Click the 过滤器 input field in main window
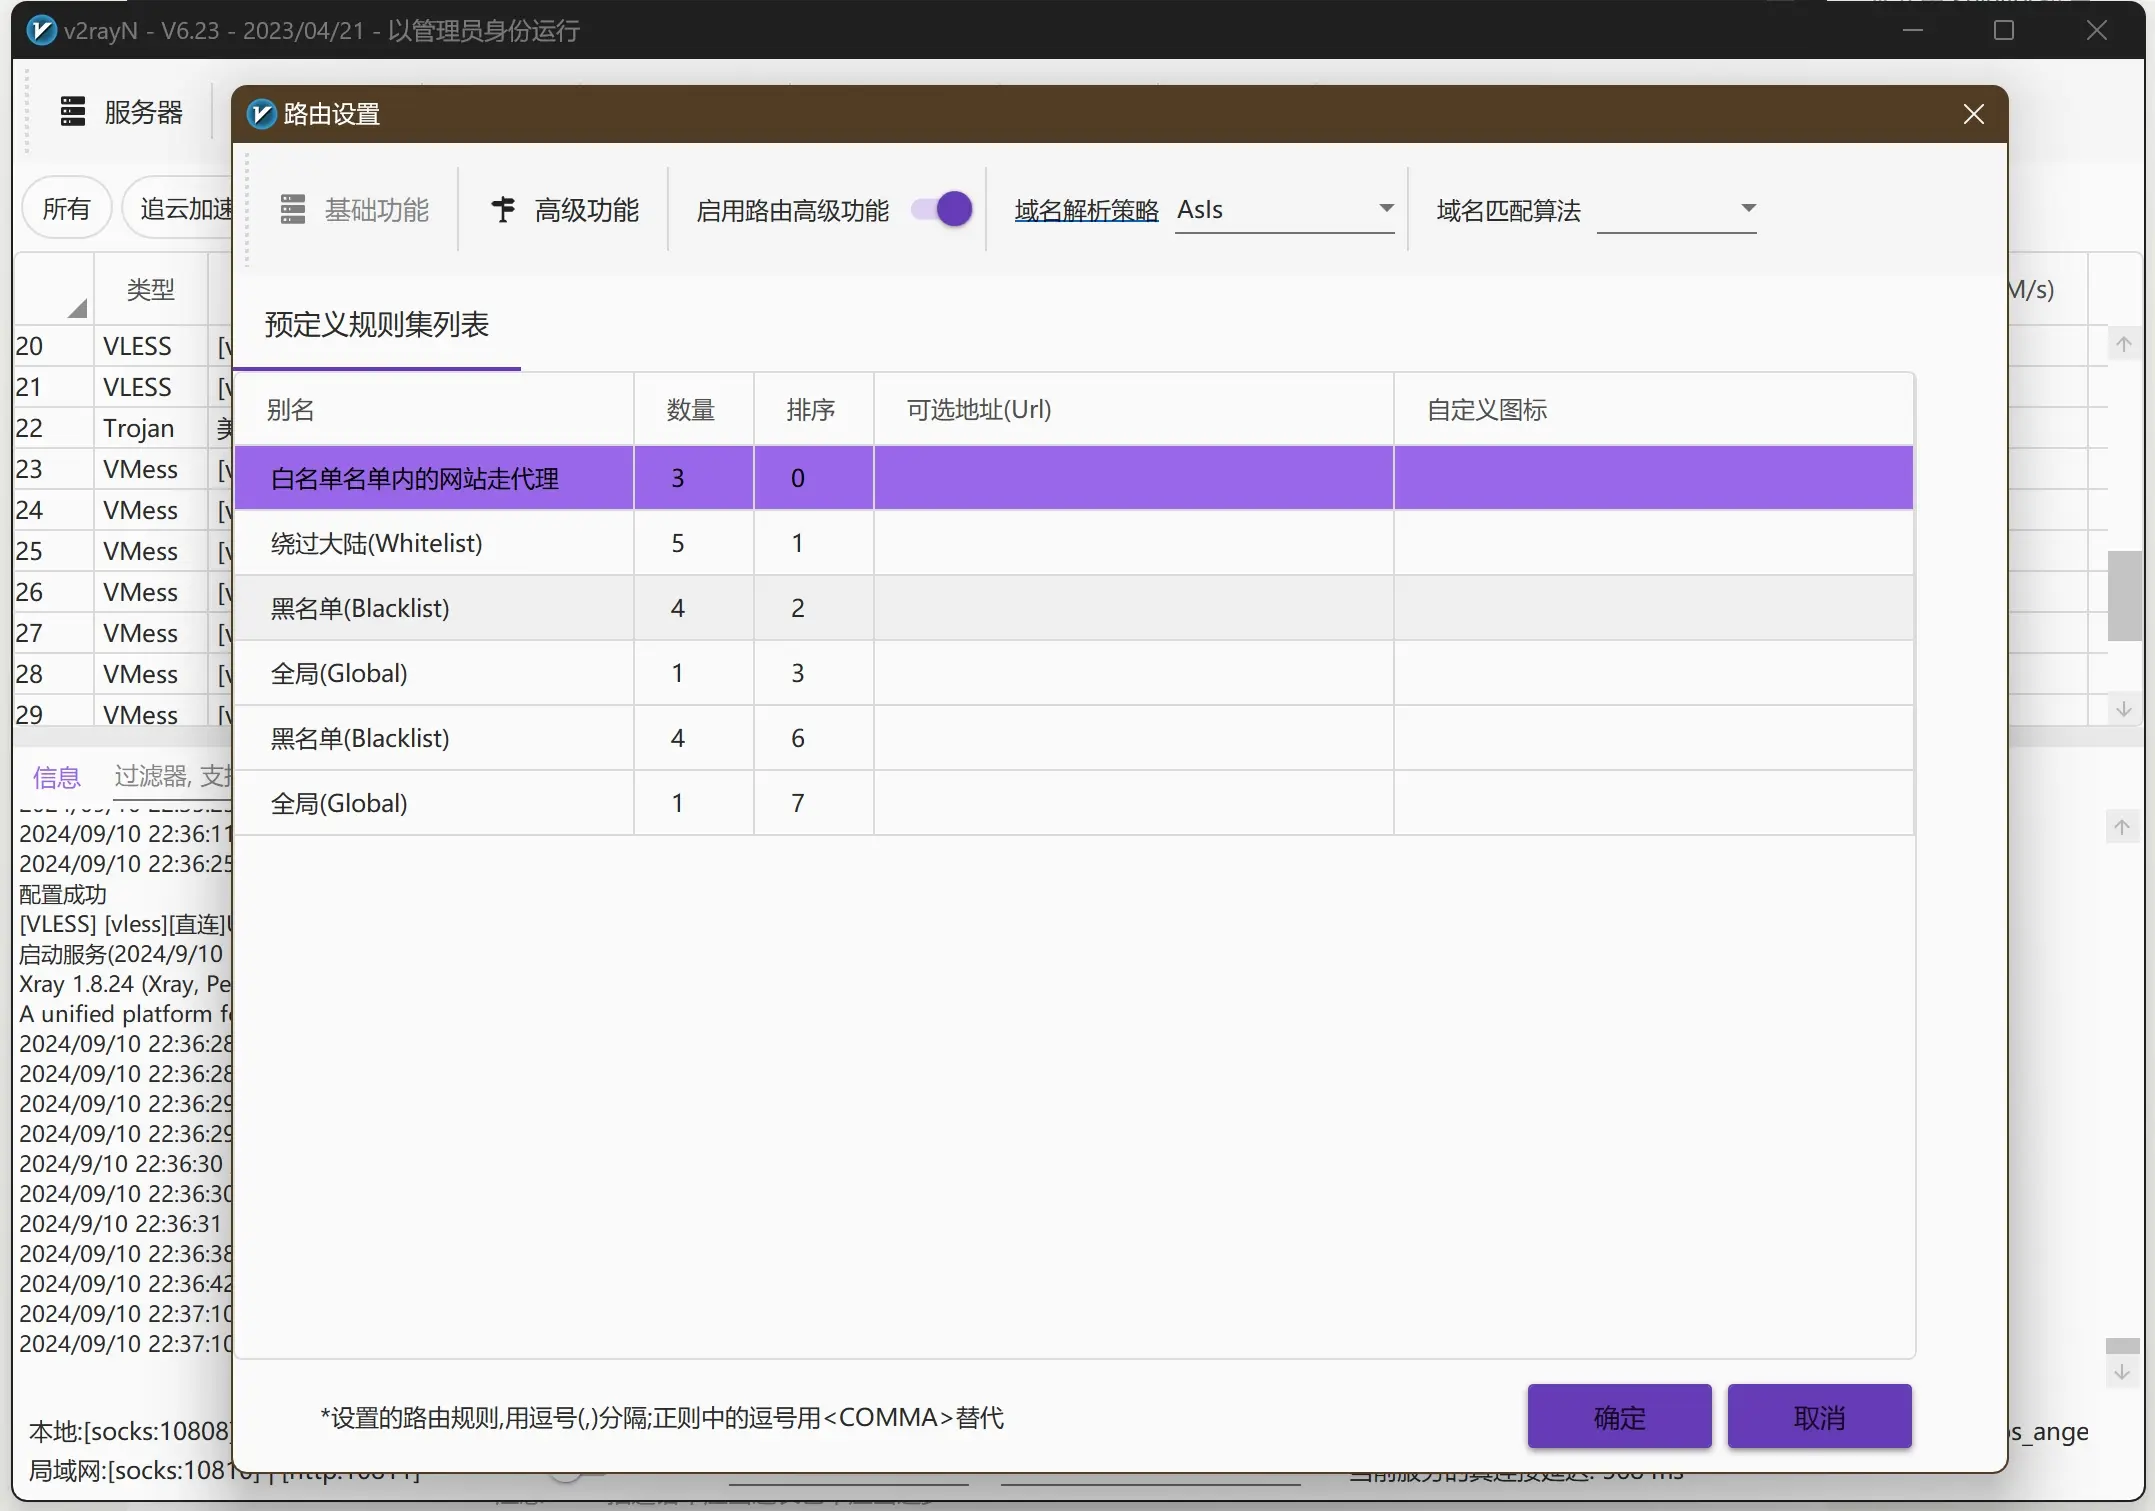 click(173, 777)
